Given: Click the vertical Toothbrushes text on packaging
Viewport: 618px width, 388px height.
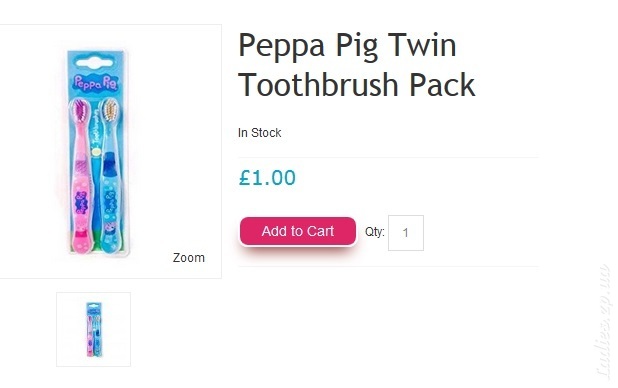Looking at the screenshot, I should [x=96, y=128].
